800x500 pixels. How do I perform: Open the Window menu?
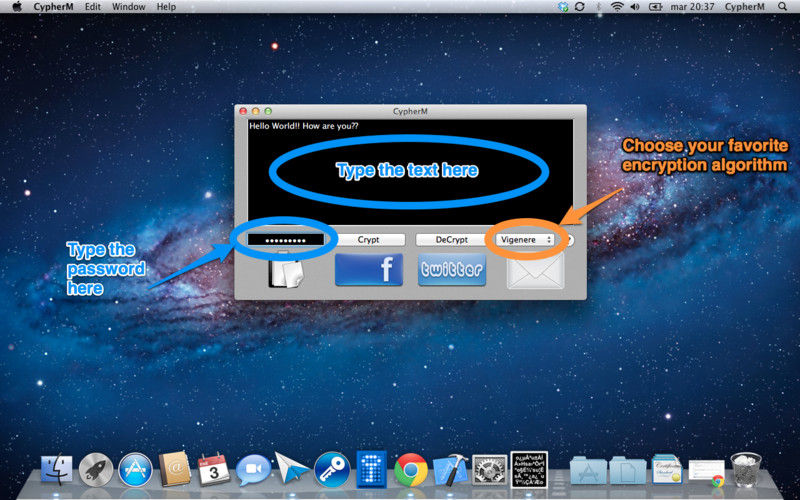click(128, 6)
